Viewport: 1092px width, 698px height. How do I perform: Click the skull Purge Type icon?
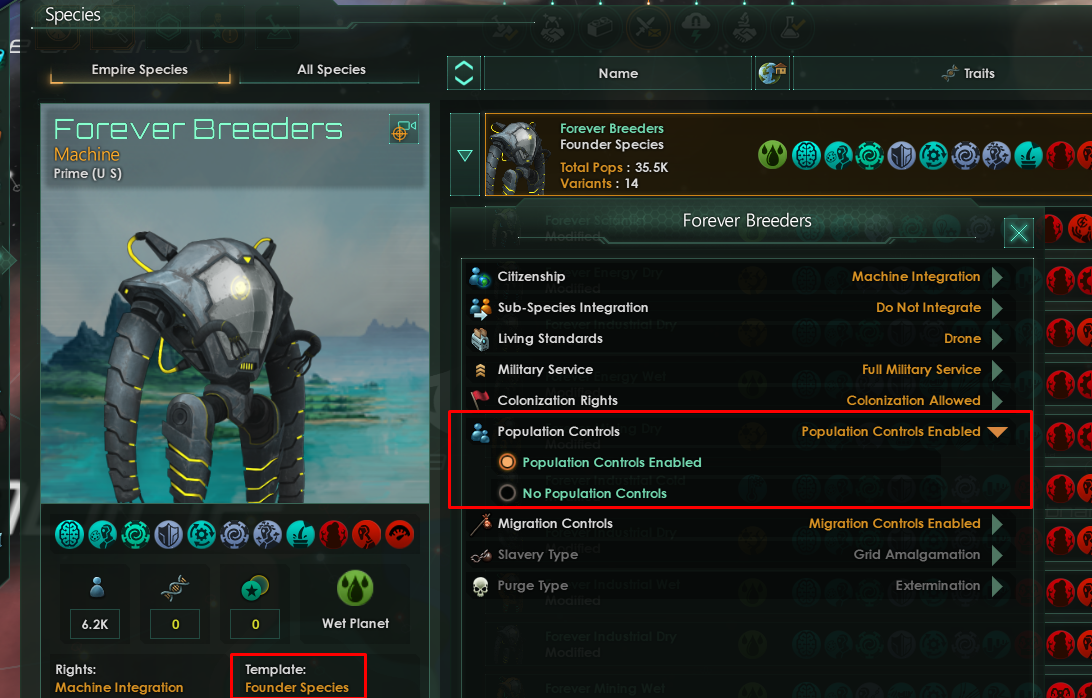pyautogui.click(x=481, y=587)
